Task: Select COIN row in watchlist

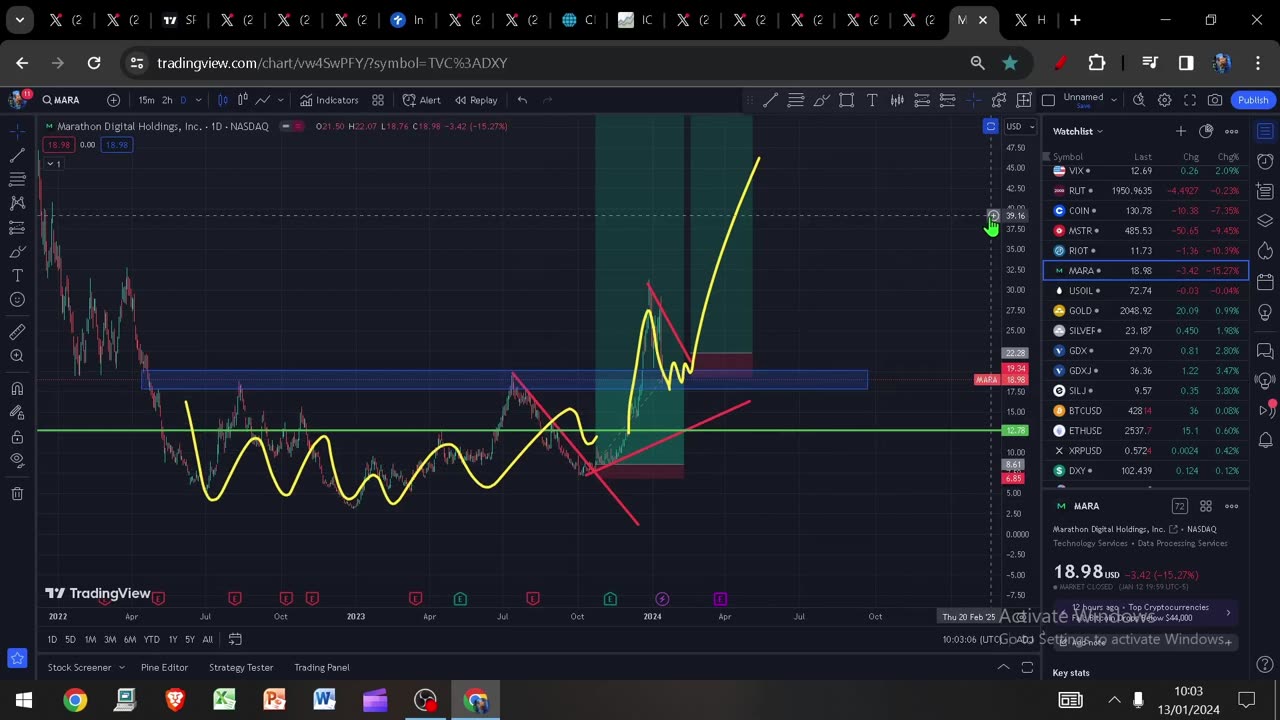Action: [1145, 211]
